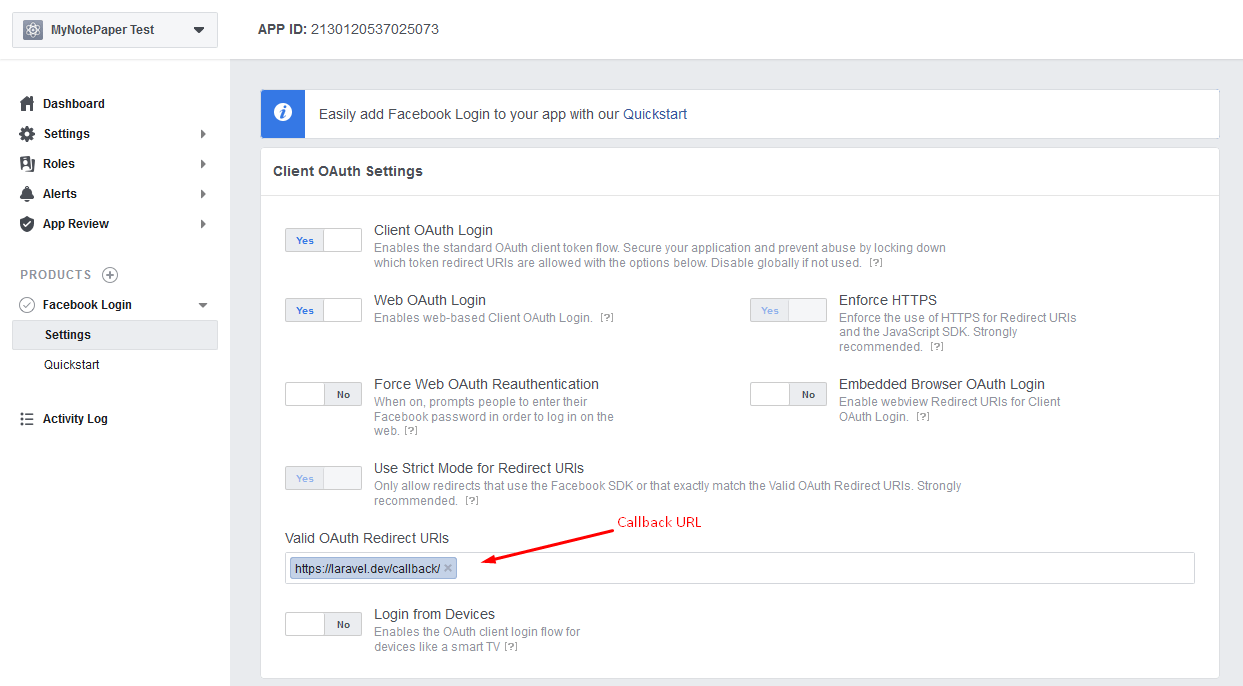Open Activity Log in the sidebar
This screenshot has height=686, width=1243.
[x=75, y=419]
